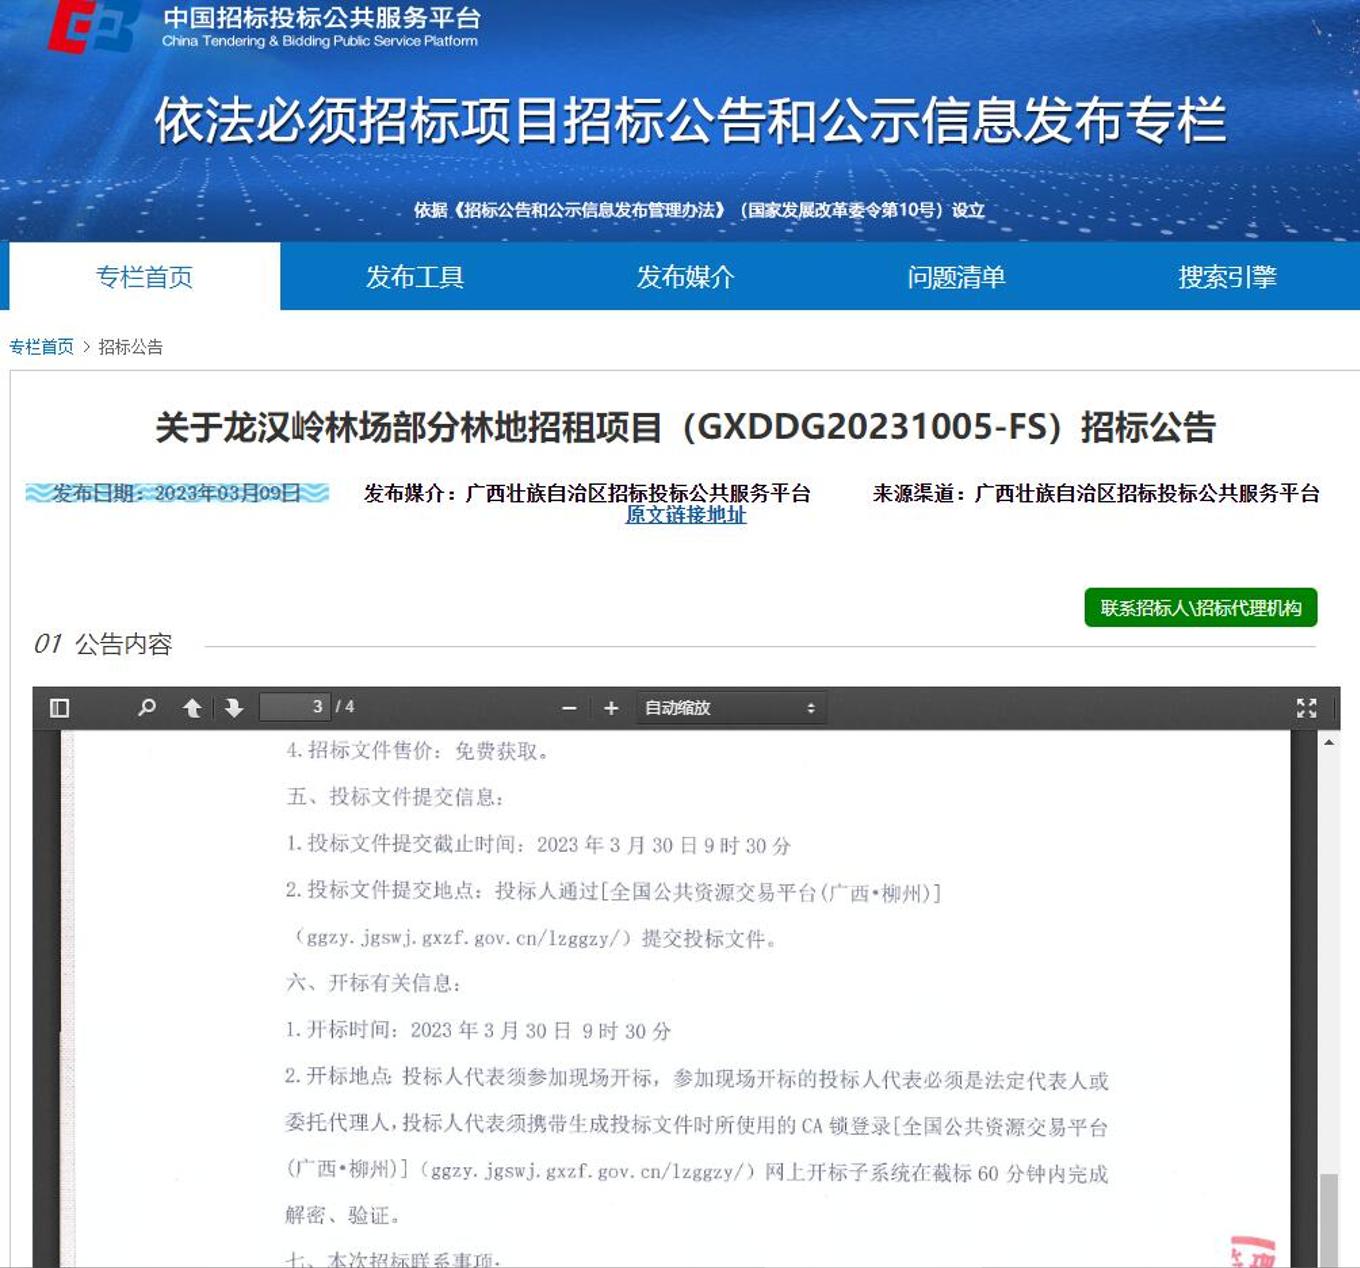
Task: Zoom out the PDF document
Action: tap(569, 708)
